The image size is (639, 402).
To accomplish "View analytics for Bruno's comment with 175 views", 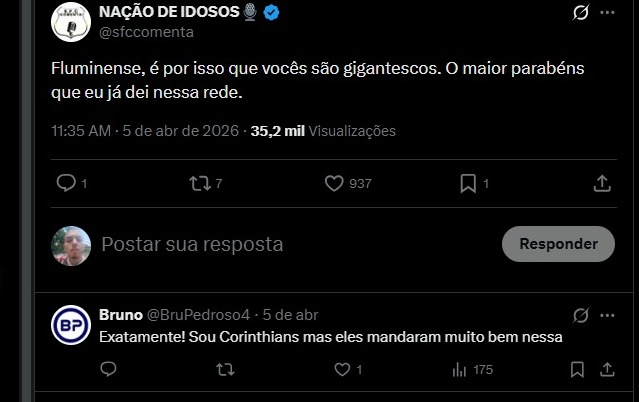I will point(460,369).
